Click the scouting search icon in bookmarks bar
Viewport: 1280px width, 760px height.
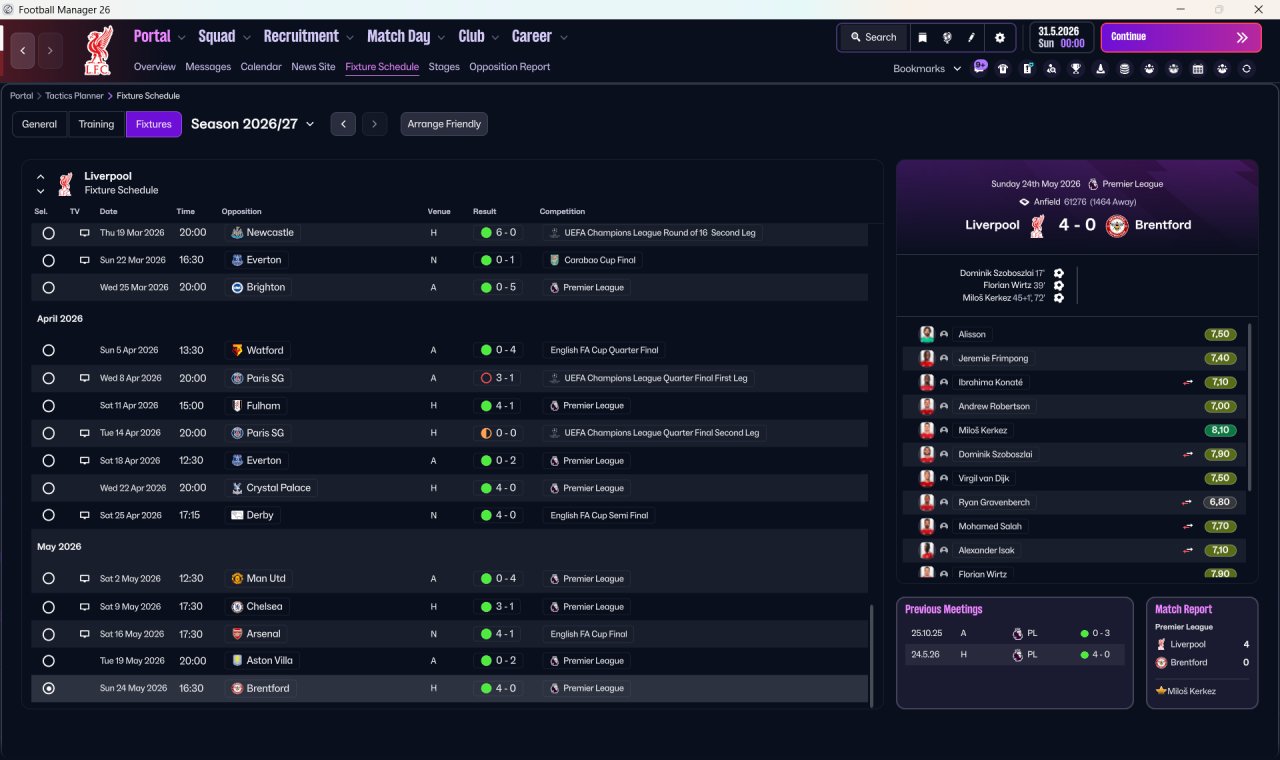[1052, 69]
